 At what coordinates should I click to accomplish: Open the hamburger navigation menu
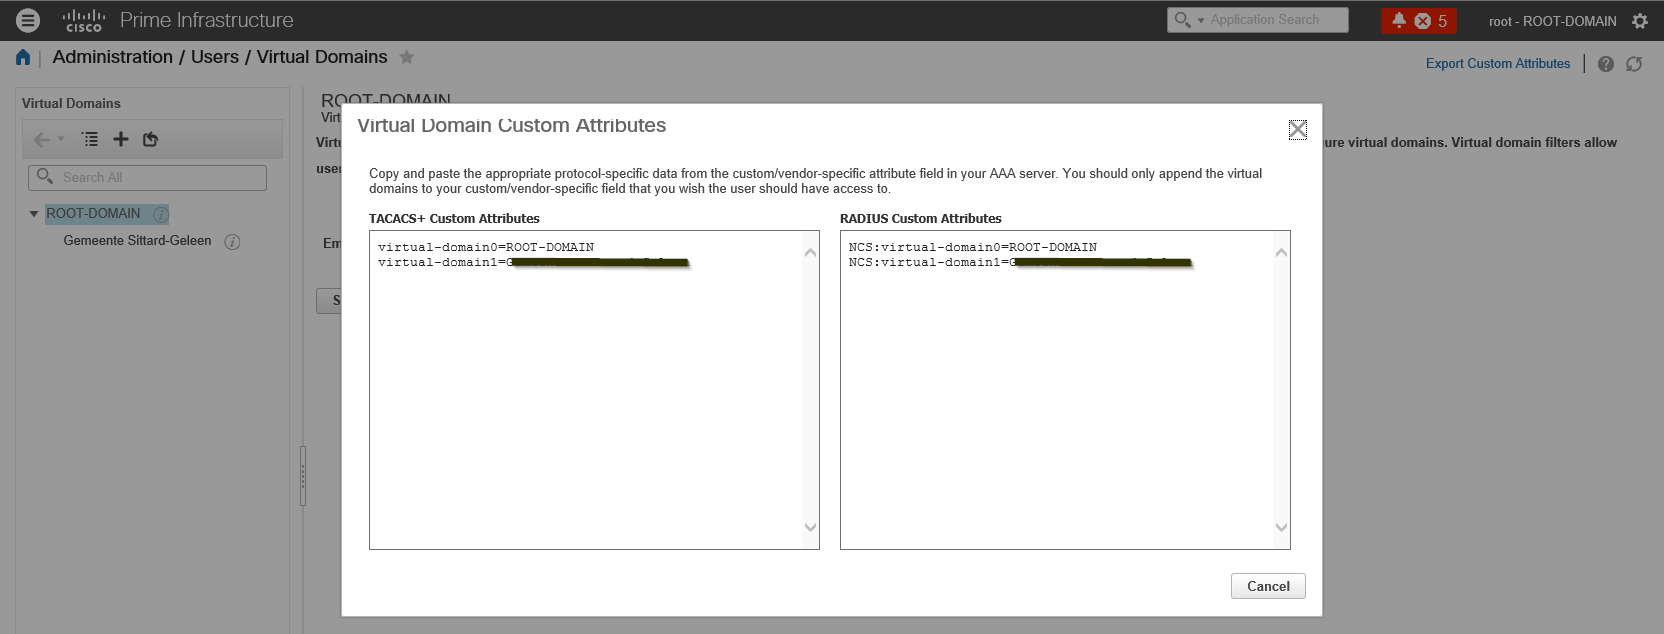tap(28, 19)
